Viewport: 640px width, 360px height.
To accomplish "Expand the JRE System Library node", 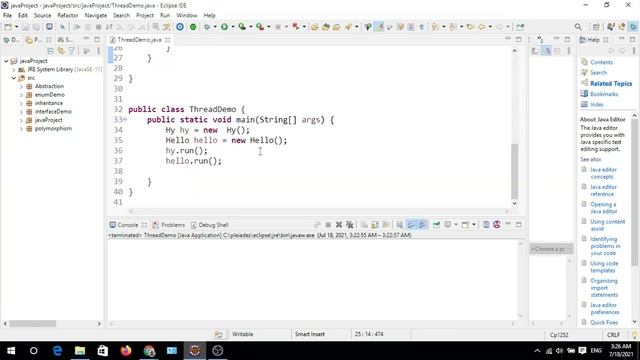I will [13, 69].
